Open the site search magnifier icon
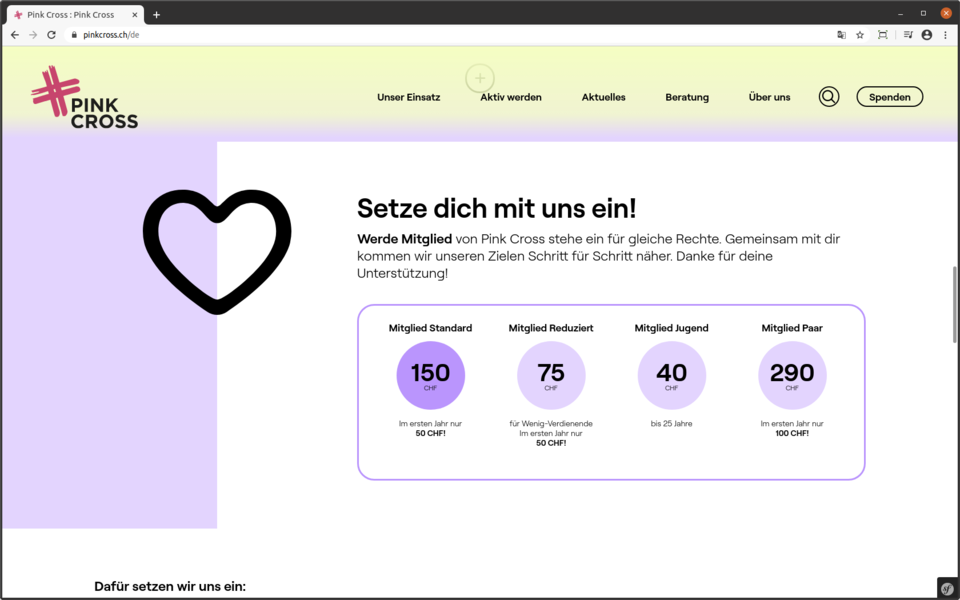 click(x=829, y=97)
